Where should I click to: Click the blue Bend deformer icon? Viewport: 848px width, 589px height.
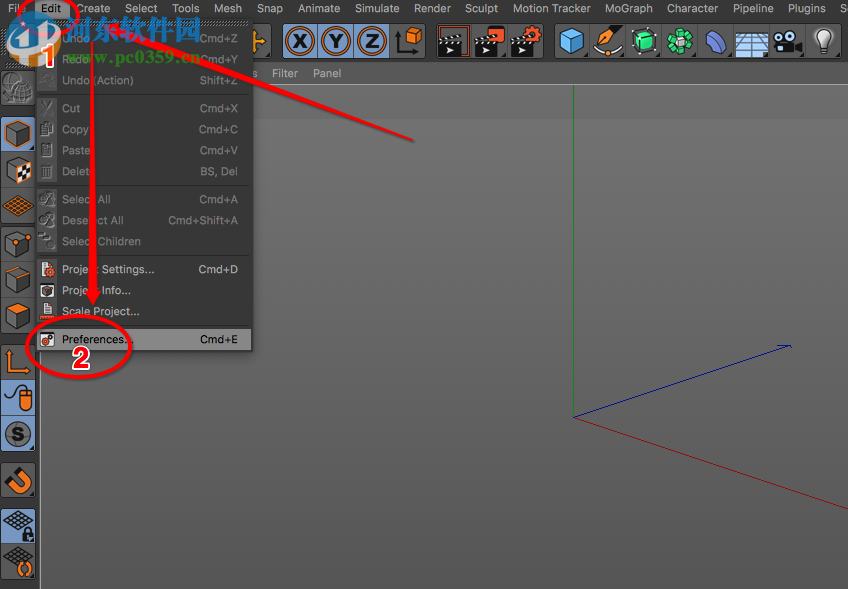coord(716,41)
